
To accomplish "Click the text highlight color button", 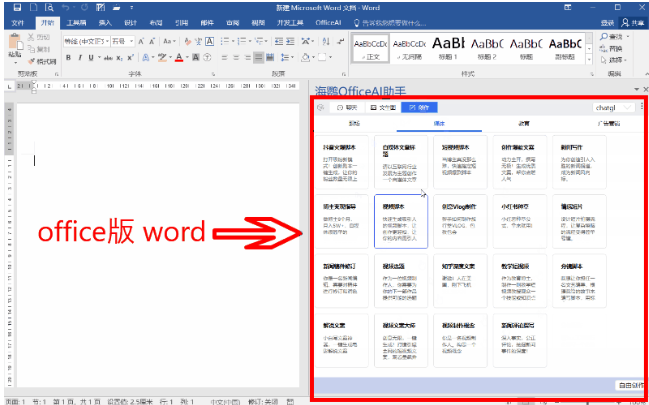I will [162, 57].
